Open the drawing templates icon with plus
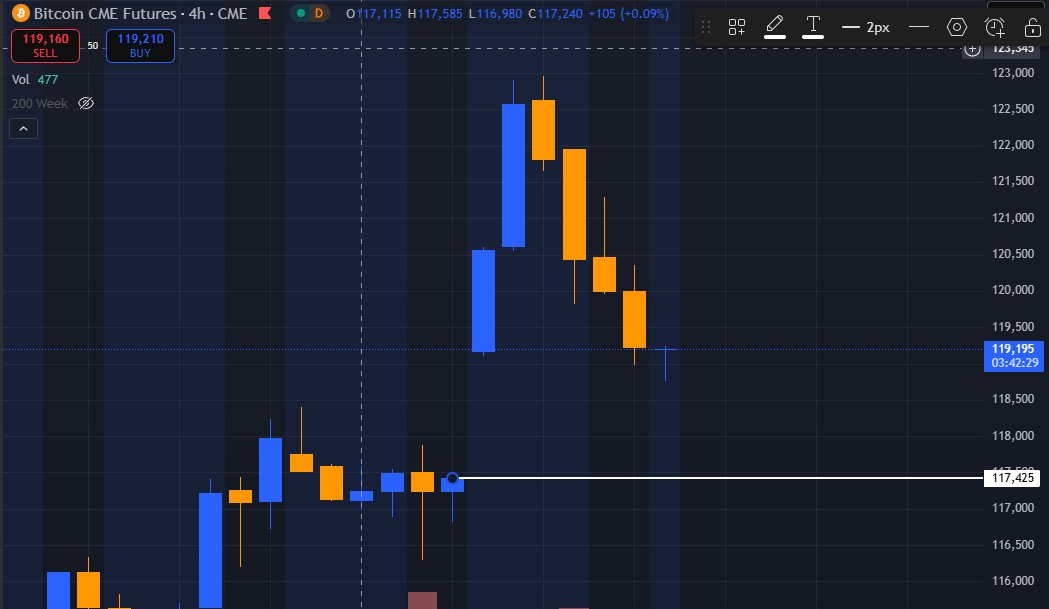Viewport: 1049px width, 609px height. 737,27
